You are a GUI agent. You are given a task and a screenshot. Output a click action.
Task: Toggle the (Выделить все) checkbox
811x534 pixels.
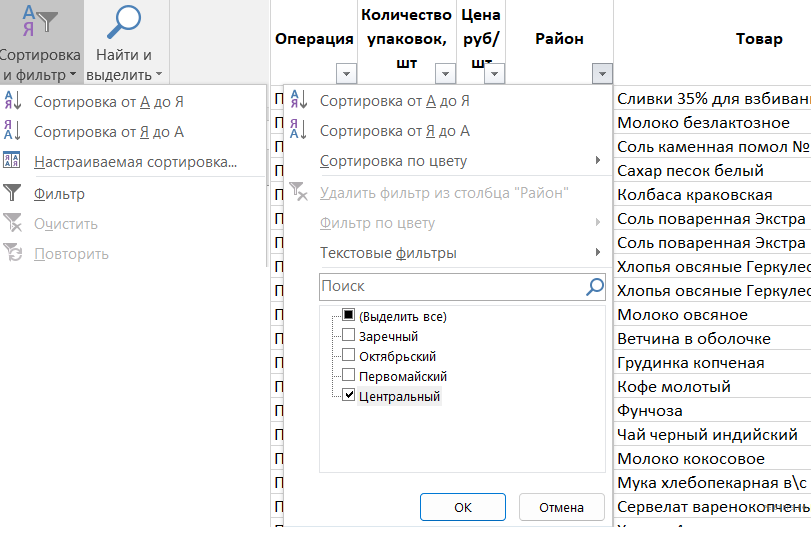click(348, 316)
